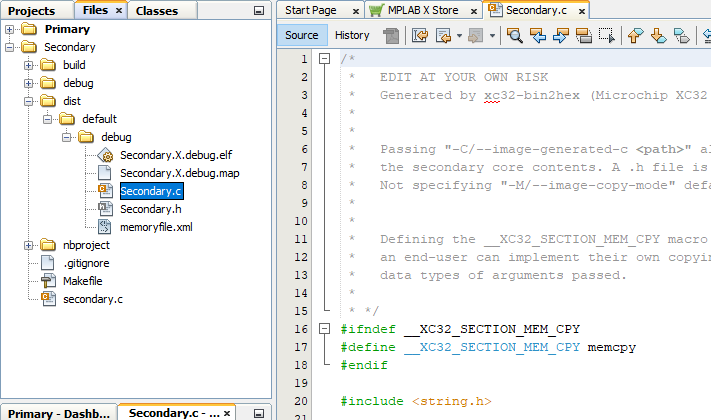Toggle Rectangular Selection mode icon
Image resolution: width=711 pixels, height=420 pixels.
(605, 36)
